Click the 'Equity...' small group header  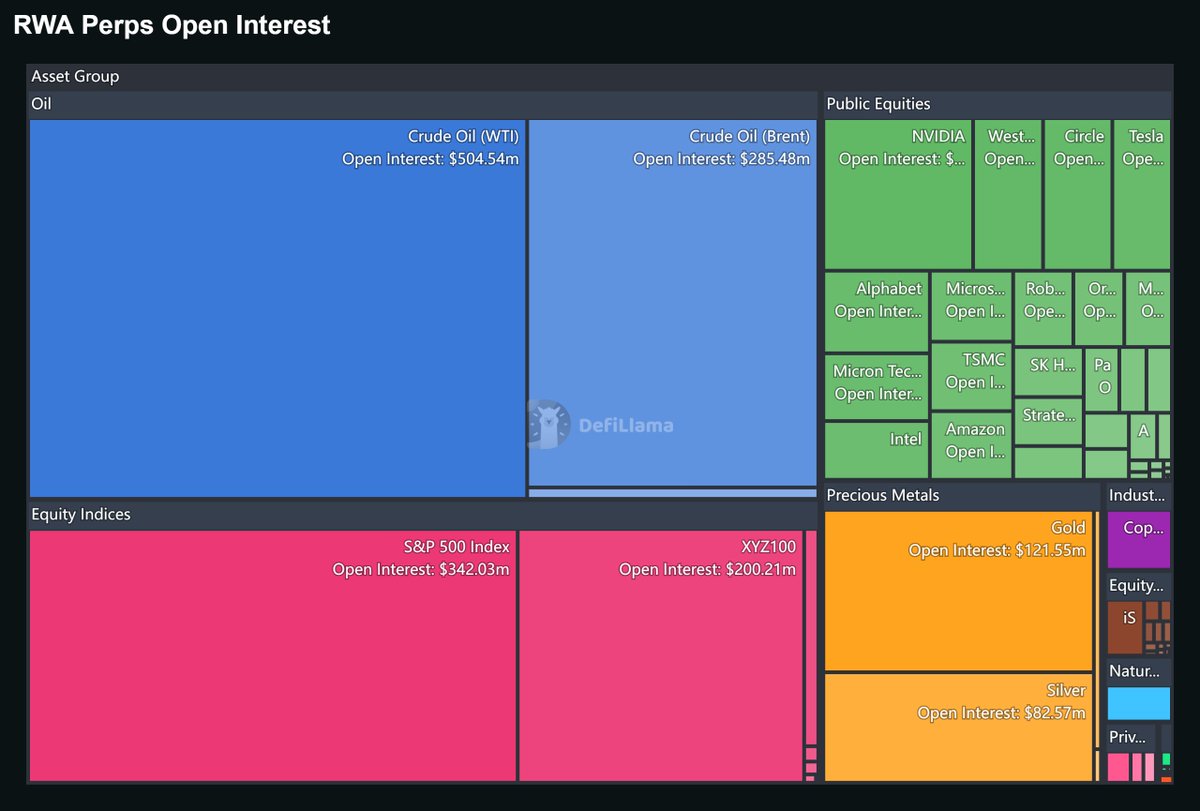[x=1138, y=586]
